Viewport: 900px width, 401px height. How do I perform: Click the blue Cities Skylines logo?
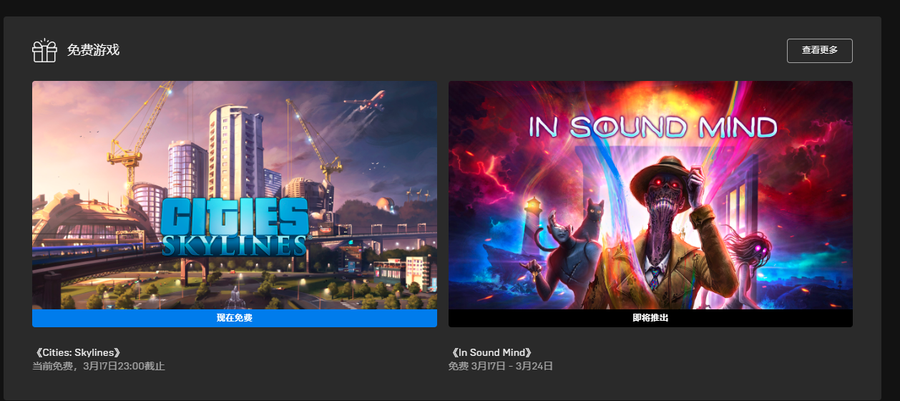234,226
